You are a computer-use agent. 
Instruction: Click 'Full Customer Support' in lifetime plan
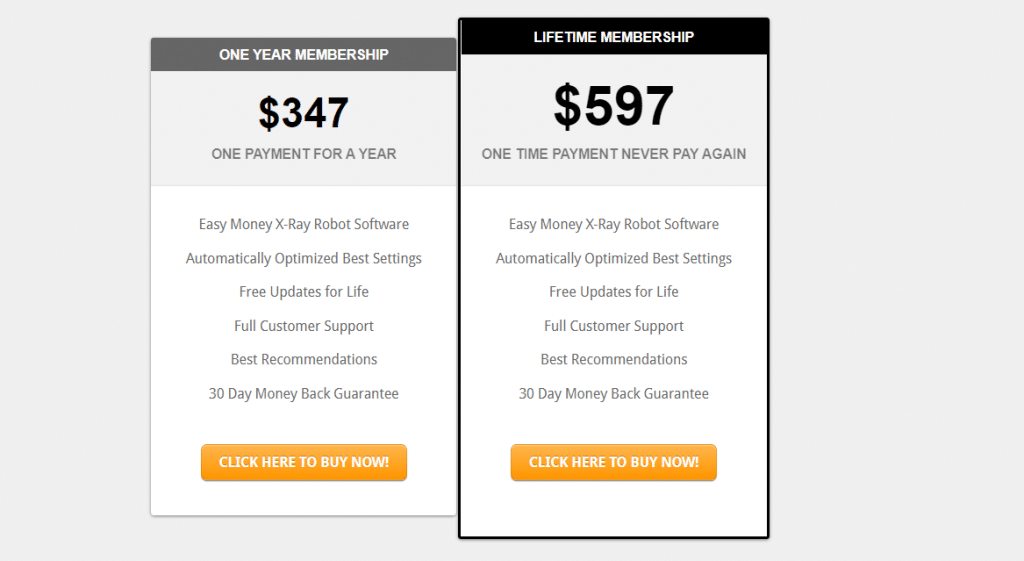[x=613, y=326]
